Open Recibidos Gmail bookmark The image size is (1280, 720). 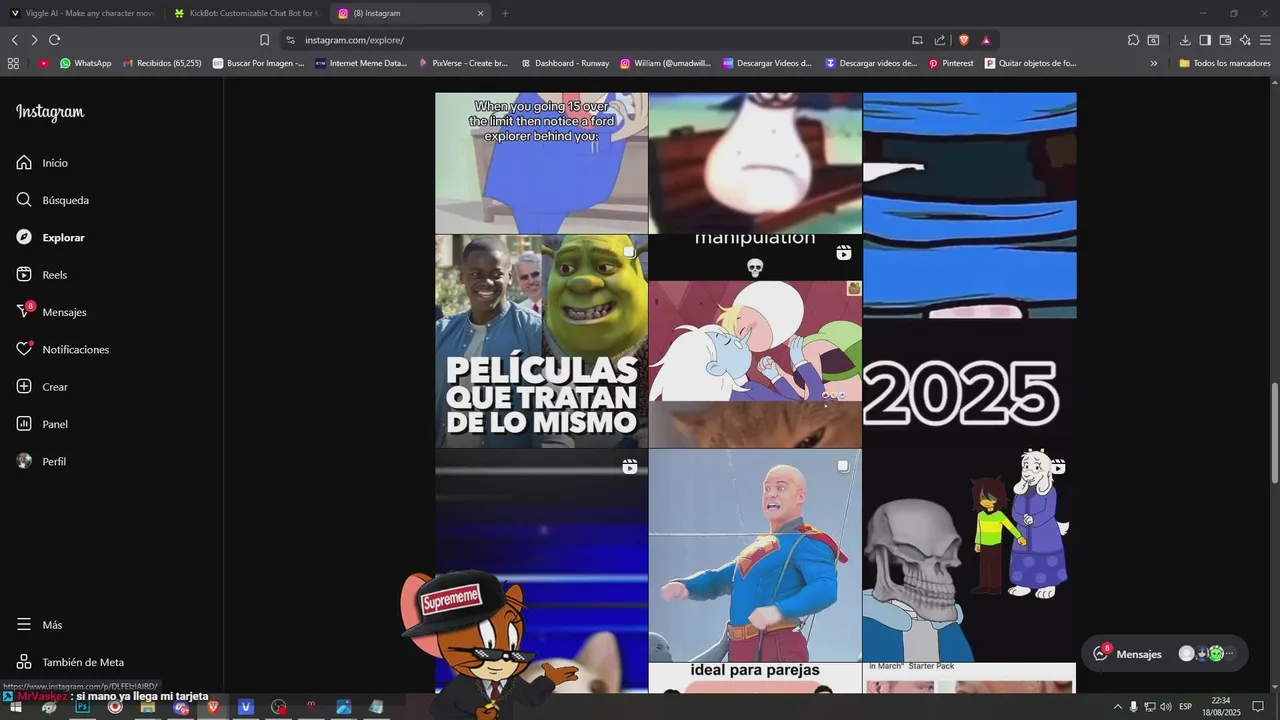coord(162,63)
